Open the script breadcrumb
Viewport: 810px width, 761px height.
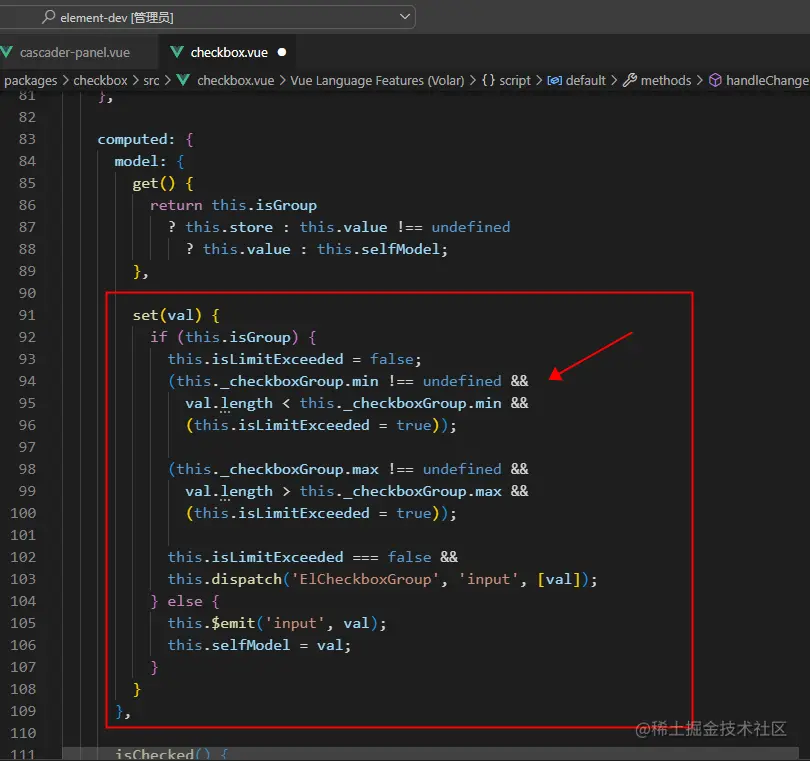515,81
